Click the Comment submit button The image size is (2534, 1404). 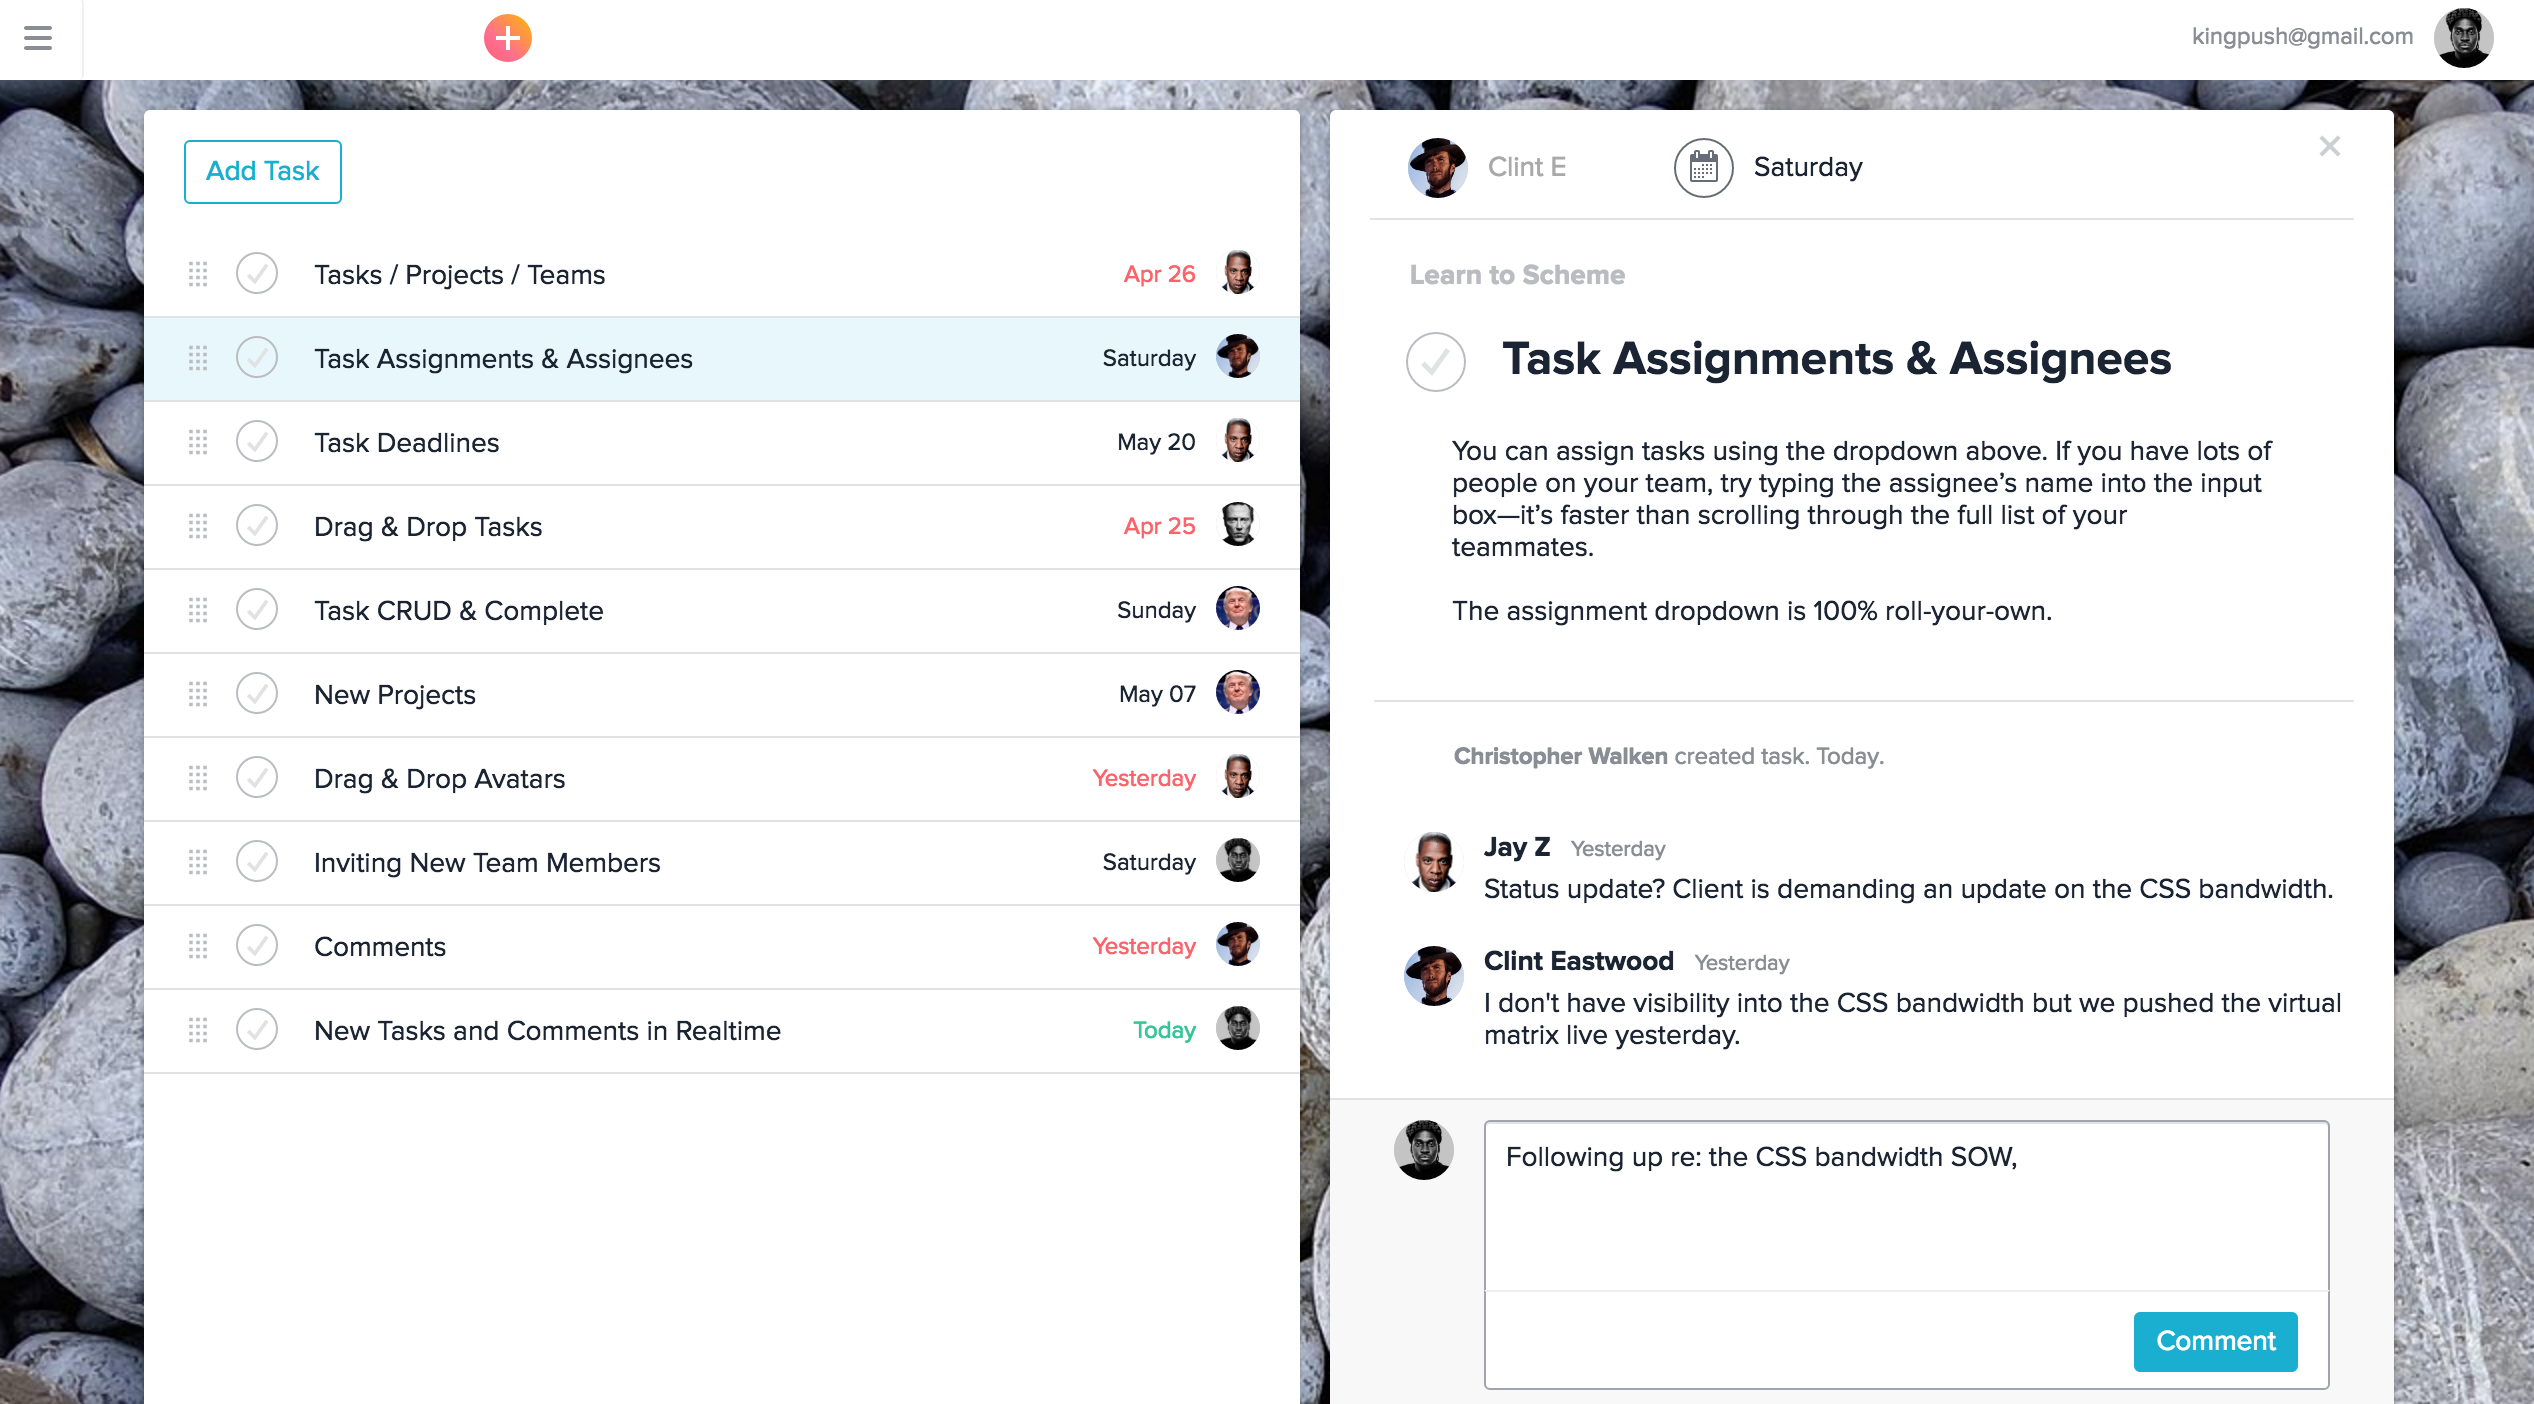coord(2216,1340)
